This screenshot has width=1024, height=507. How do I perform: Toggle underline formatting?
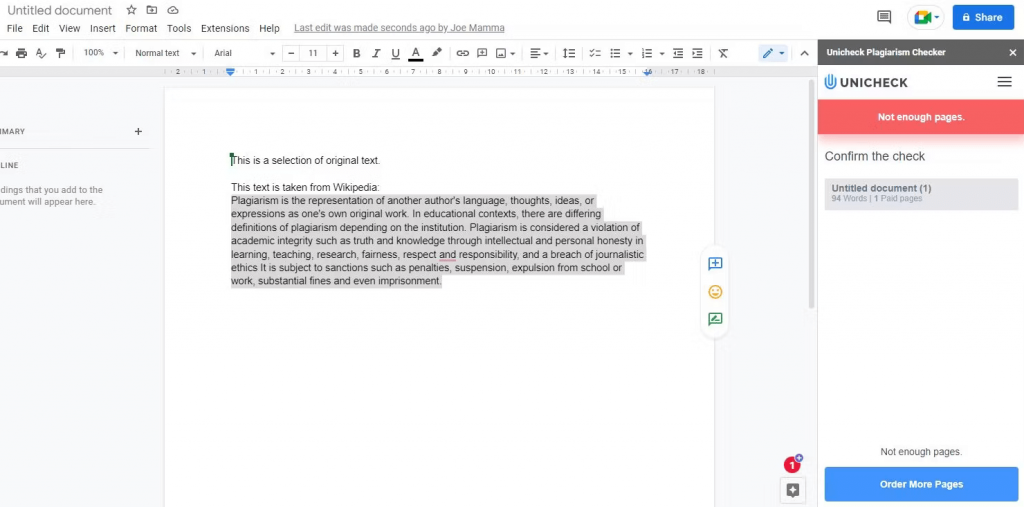[395, 53]
